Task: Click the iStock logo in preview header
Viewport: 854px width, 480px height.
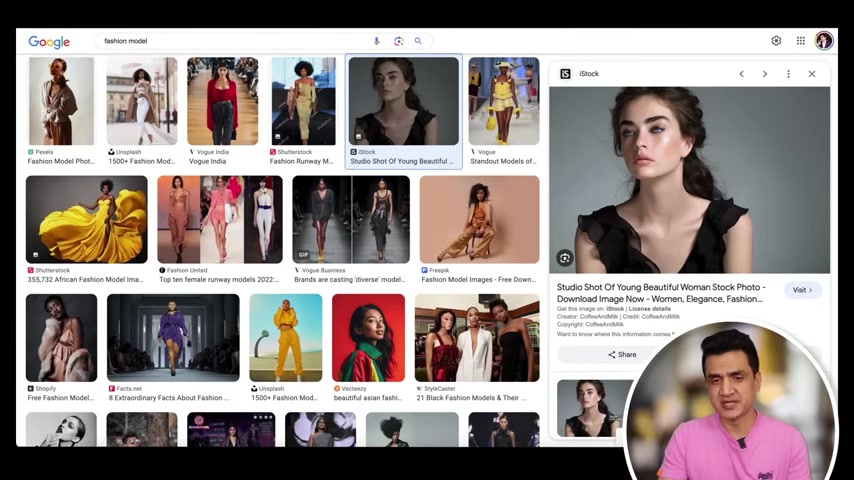Action: 565,74
